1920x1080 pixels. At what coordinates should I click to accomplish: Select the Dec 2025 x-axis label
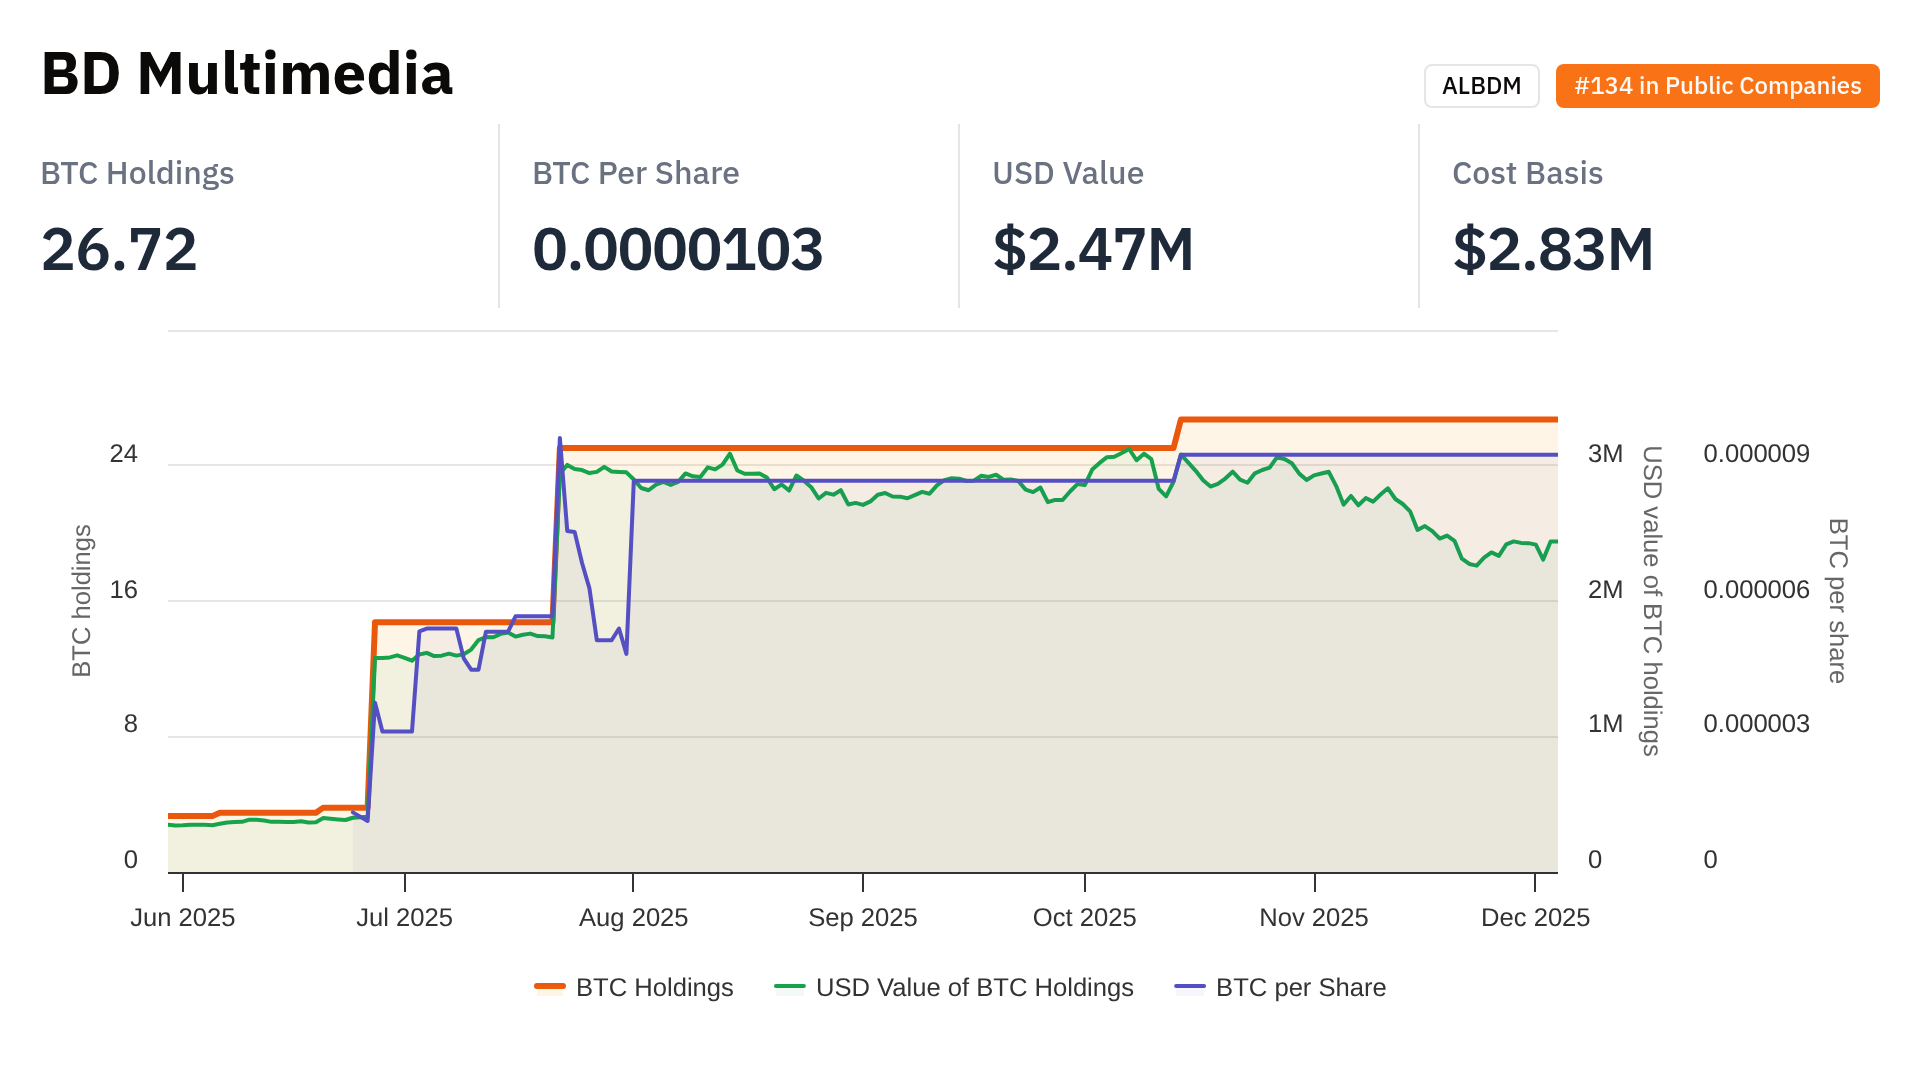1535,918
